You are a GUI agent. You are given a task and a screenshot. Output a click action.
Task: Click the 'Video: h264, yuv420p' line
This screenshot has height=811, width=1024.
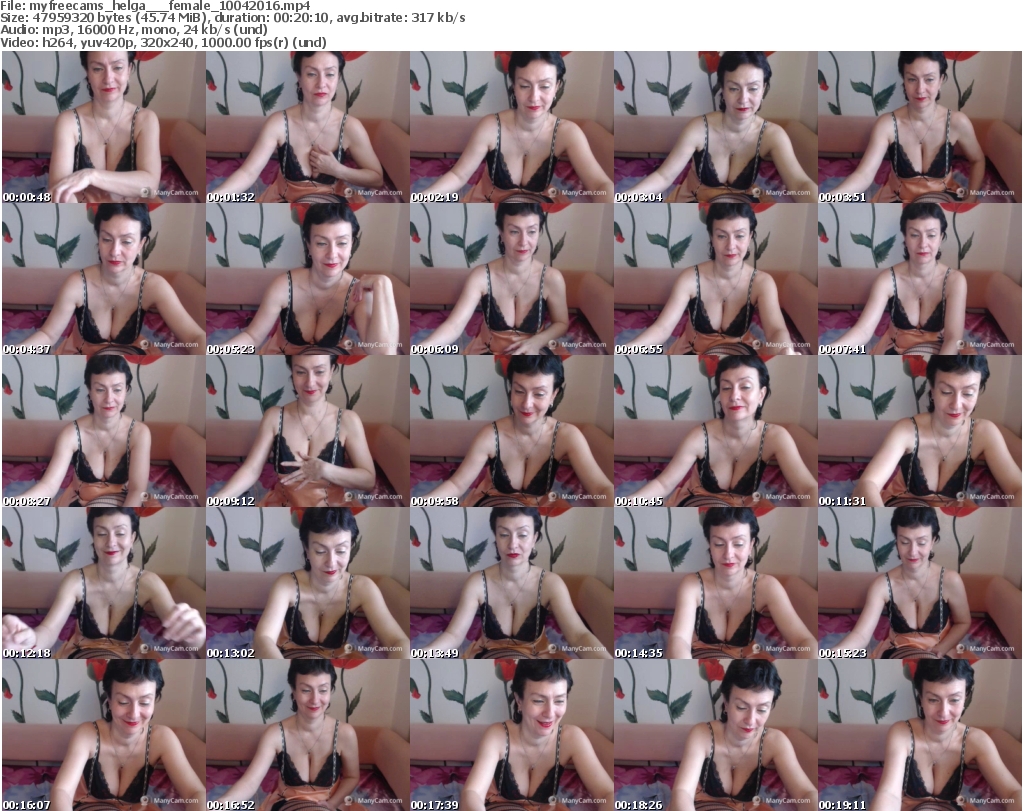[x=163, y=42]
